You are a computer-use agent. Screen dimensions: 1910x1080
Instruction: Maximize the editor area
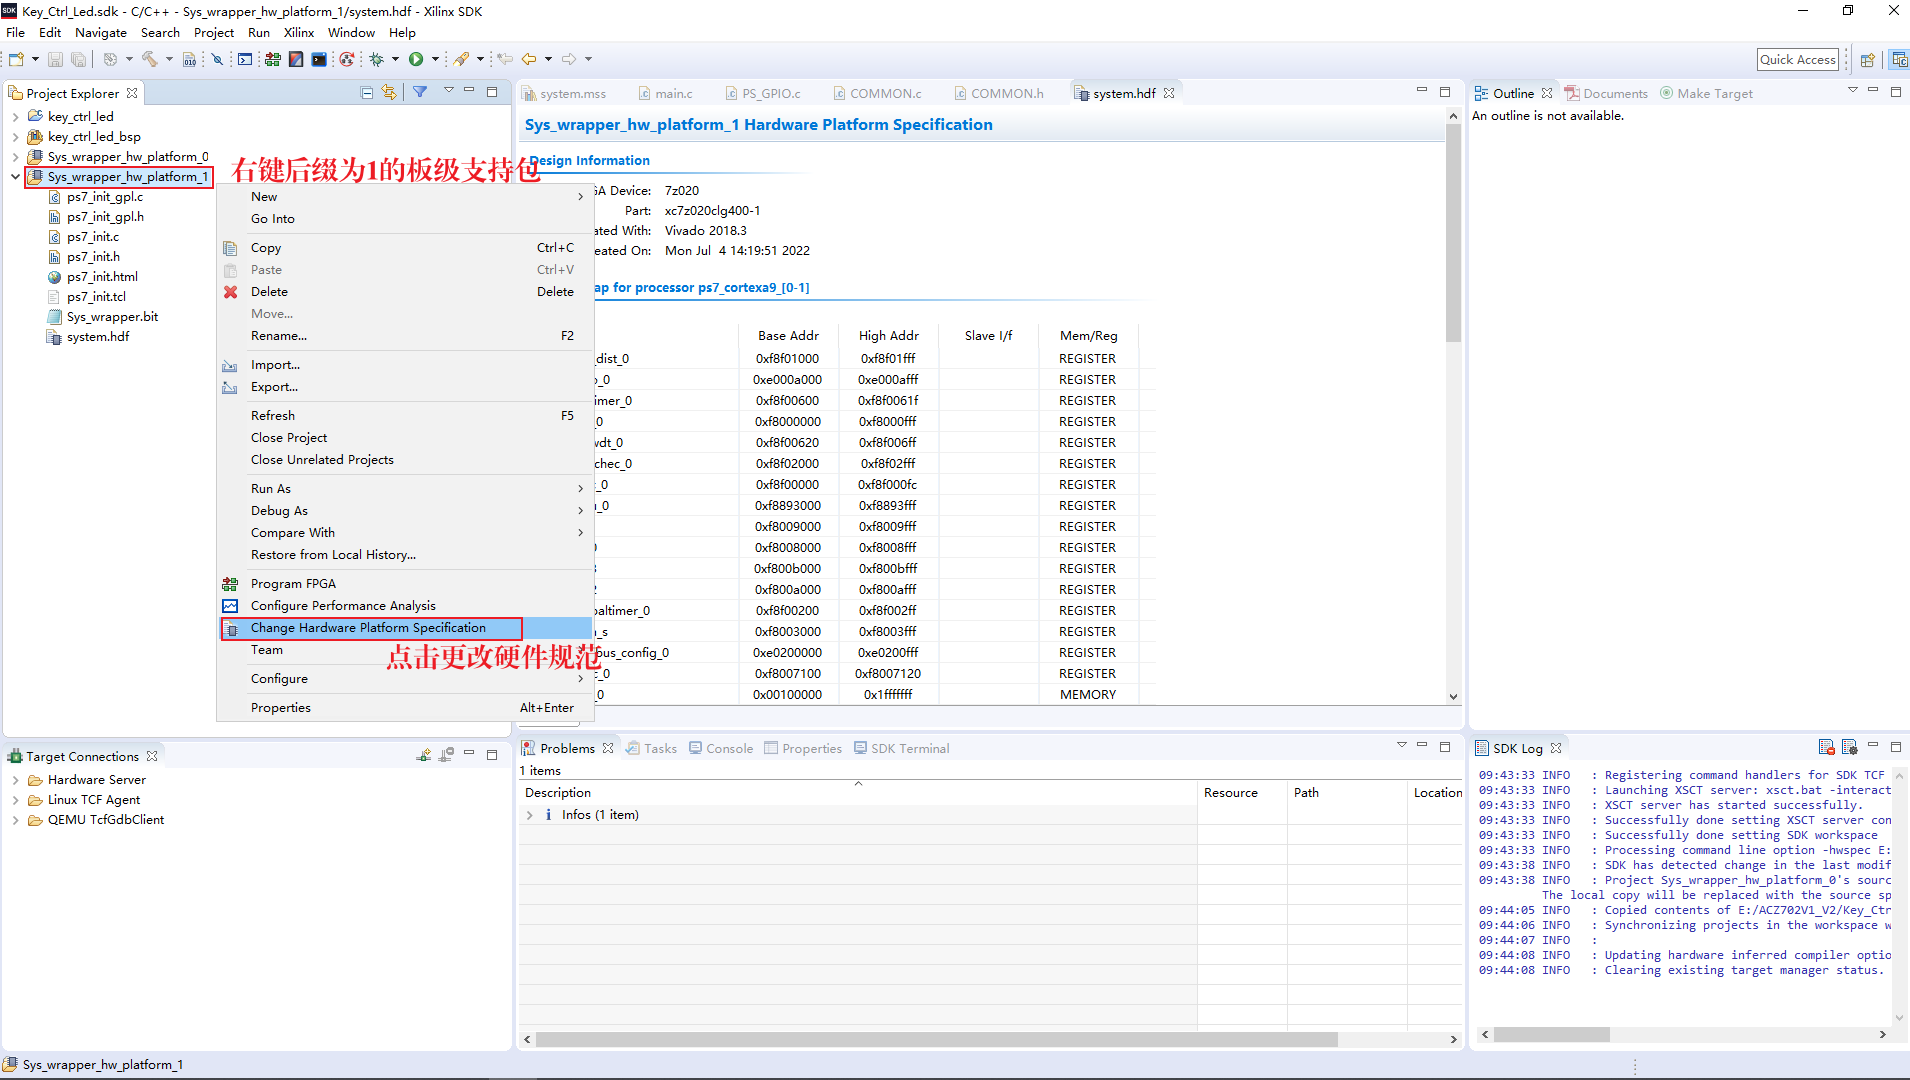(1445, 91)
